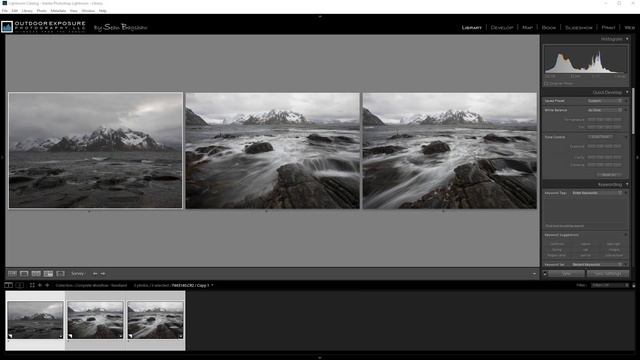The image size is (640, 360).
Task: Click the filter lock icon
Action: click(x=634, y=285)
